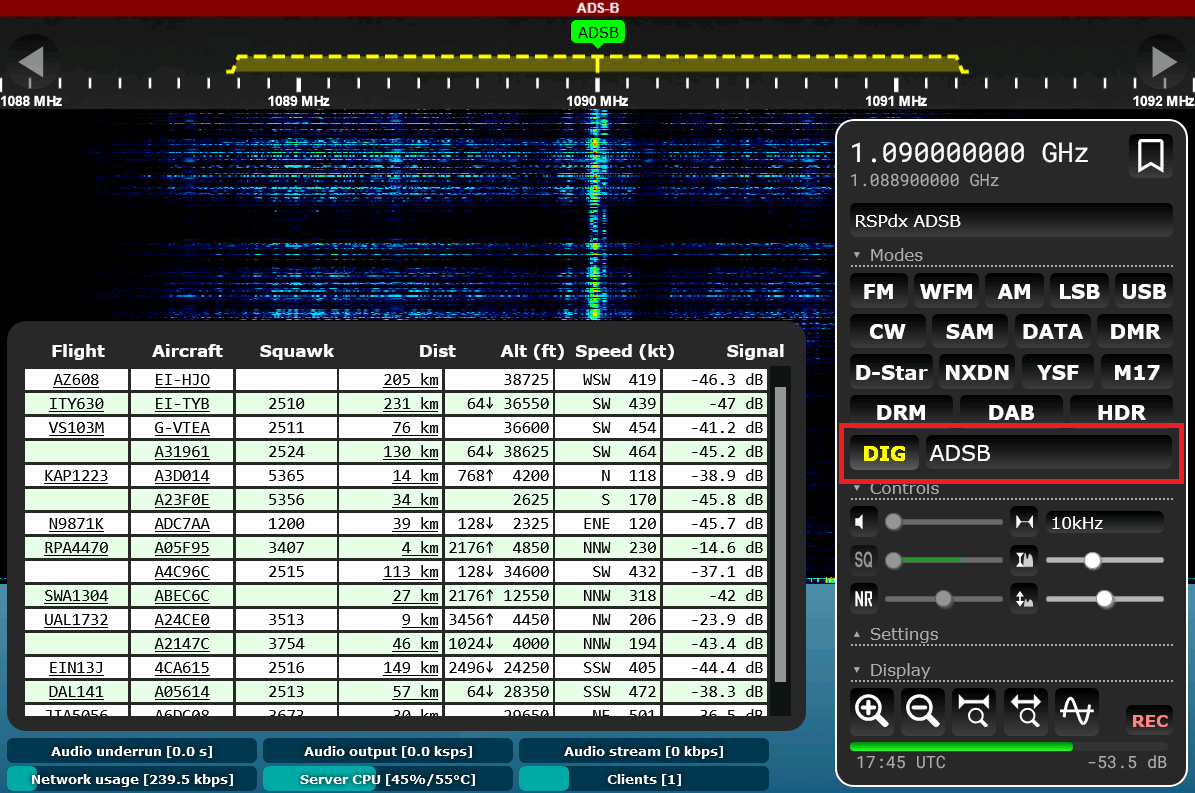This screenshot has width=1195, height=793.
Task: Open flight link SWA1304
Action: [x=77, y=596]
